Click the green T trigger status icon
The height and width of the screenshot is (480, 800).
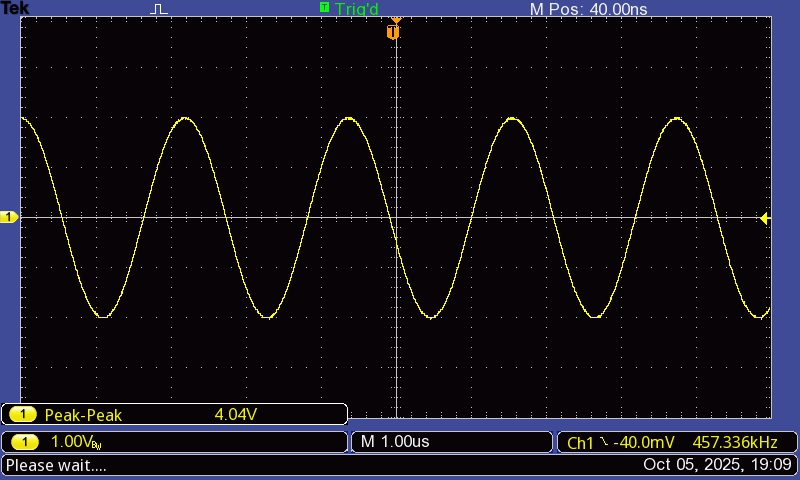pos(324,8)
